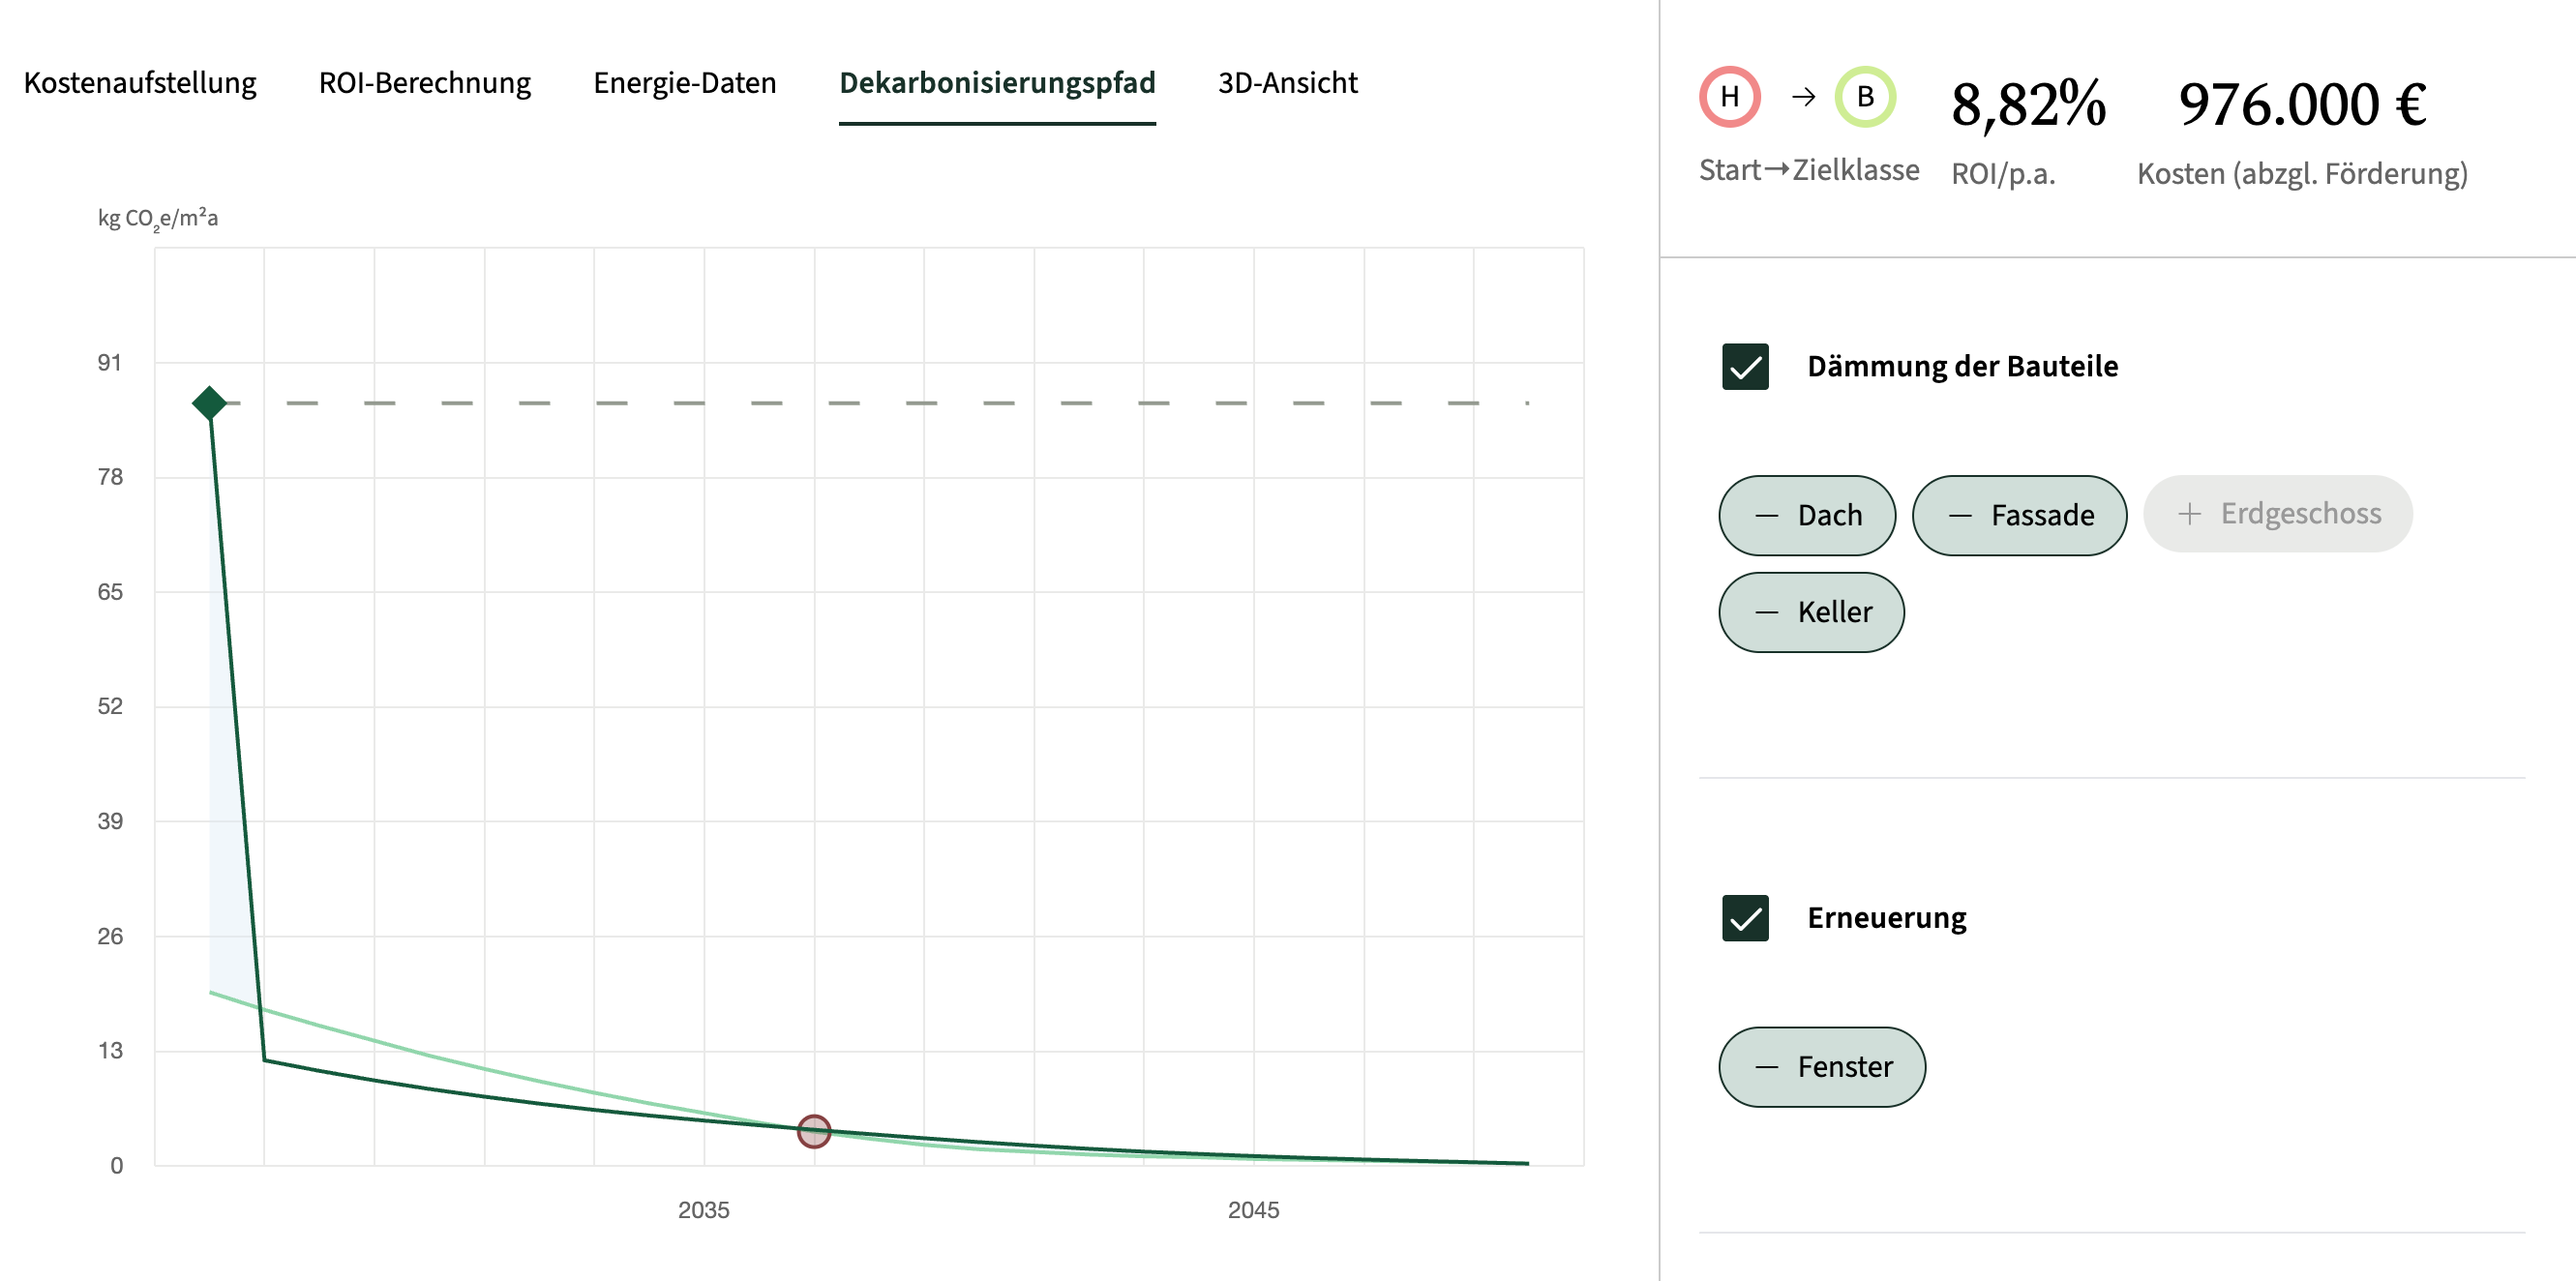Click the 976.000 € cost value
2576x1281 pixels.
coord(2302,104)
